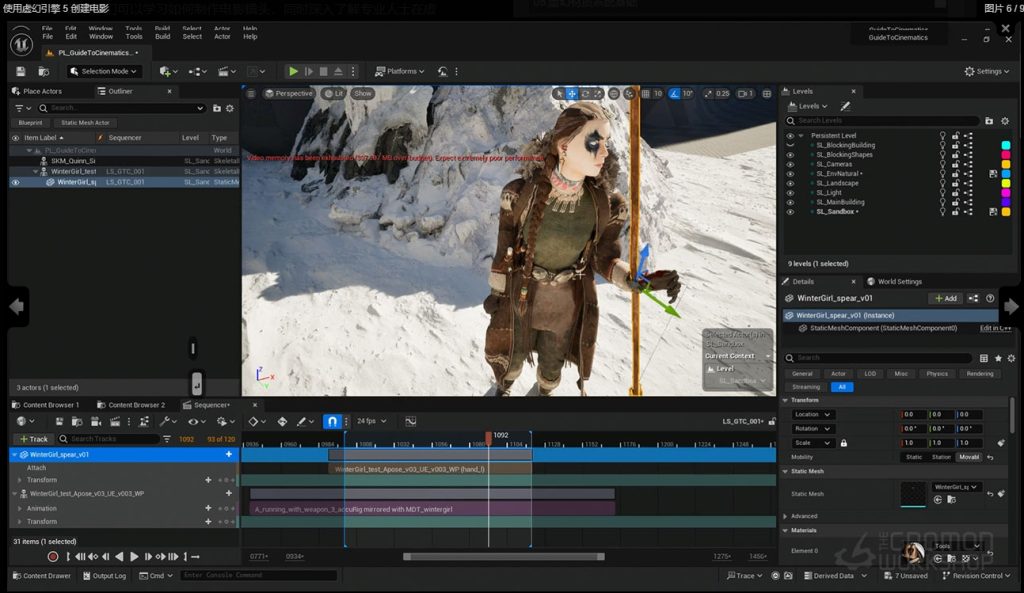This screenshot has width=1024, height=593.
Task: Click the Eject toolbar icon
Action: coord(338,71)
